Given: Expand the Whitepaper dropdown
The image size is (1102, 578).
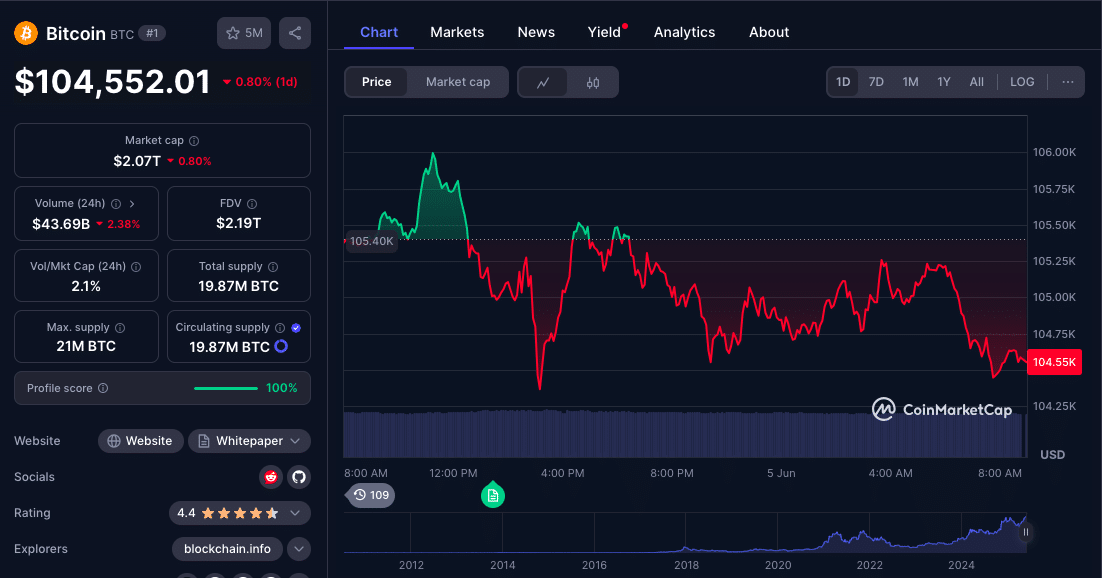Looking at the screenshot, I should (249, 441).
